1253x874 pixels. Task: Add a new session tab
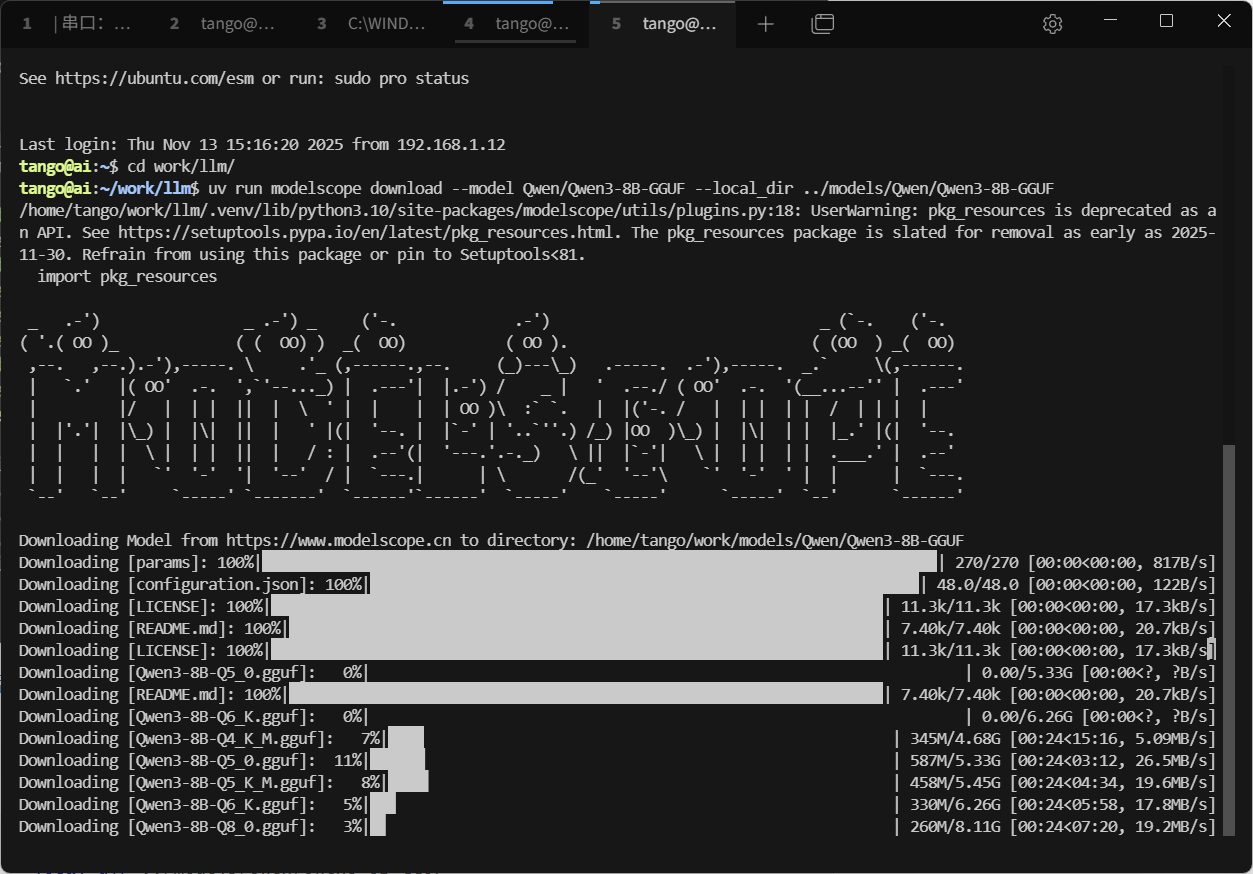pos(766,24)
